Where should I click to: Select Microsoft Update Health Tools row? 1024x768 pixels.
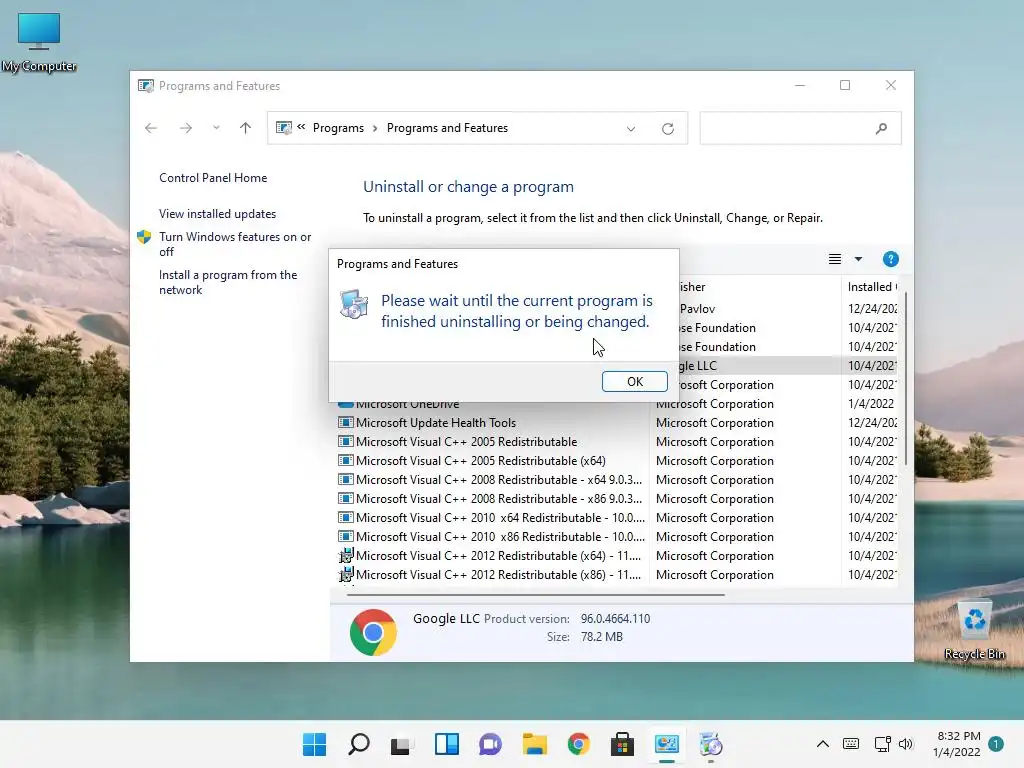point(617,423)
